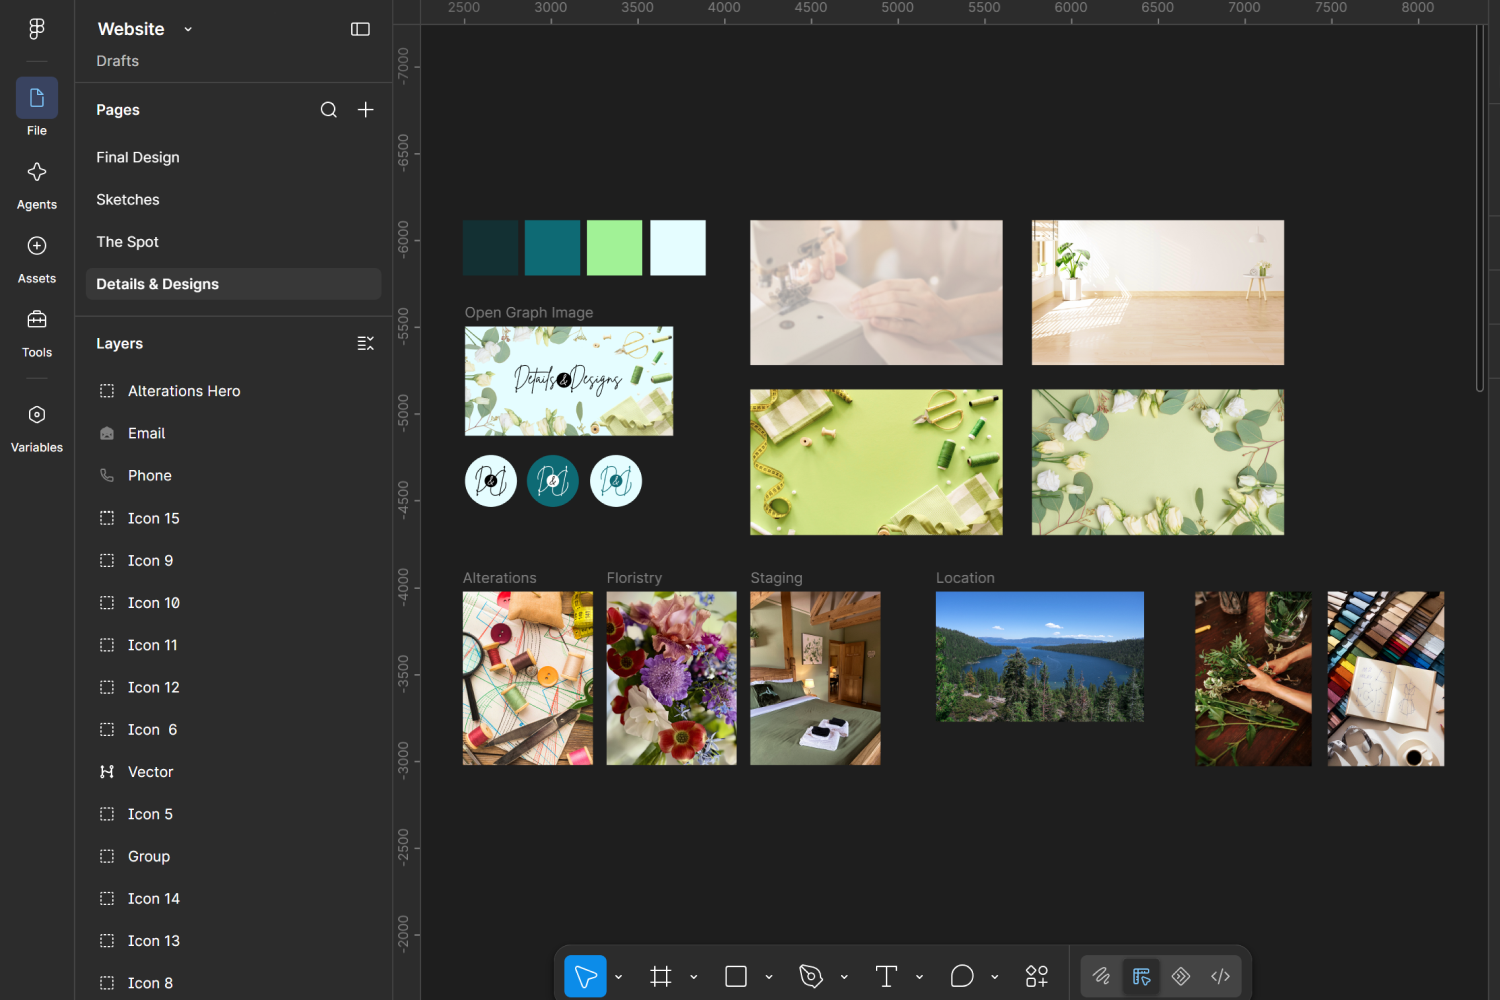
Task: Select the Move tool
Action: pos(585,976)
